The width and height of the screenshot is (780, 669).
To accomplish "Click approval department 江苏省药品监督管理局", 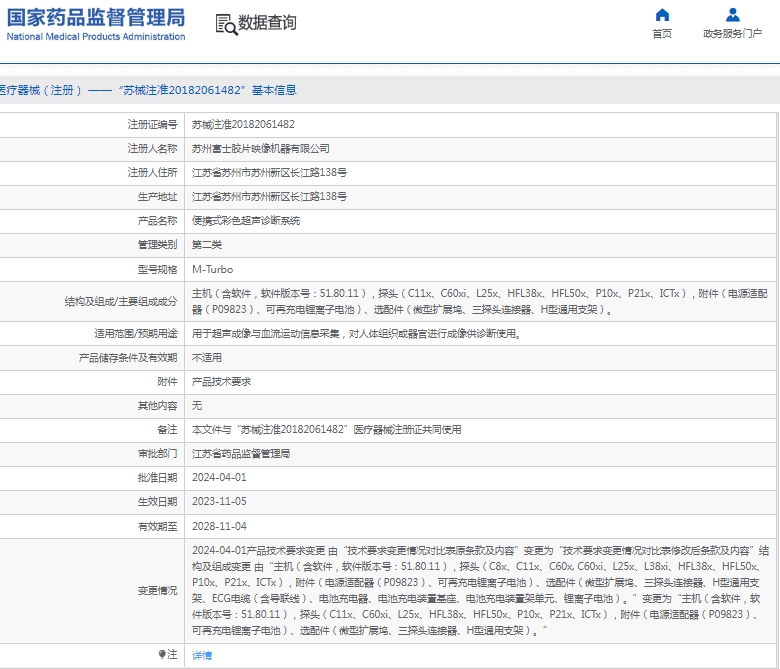I will 241,454.
